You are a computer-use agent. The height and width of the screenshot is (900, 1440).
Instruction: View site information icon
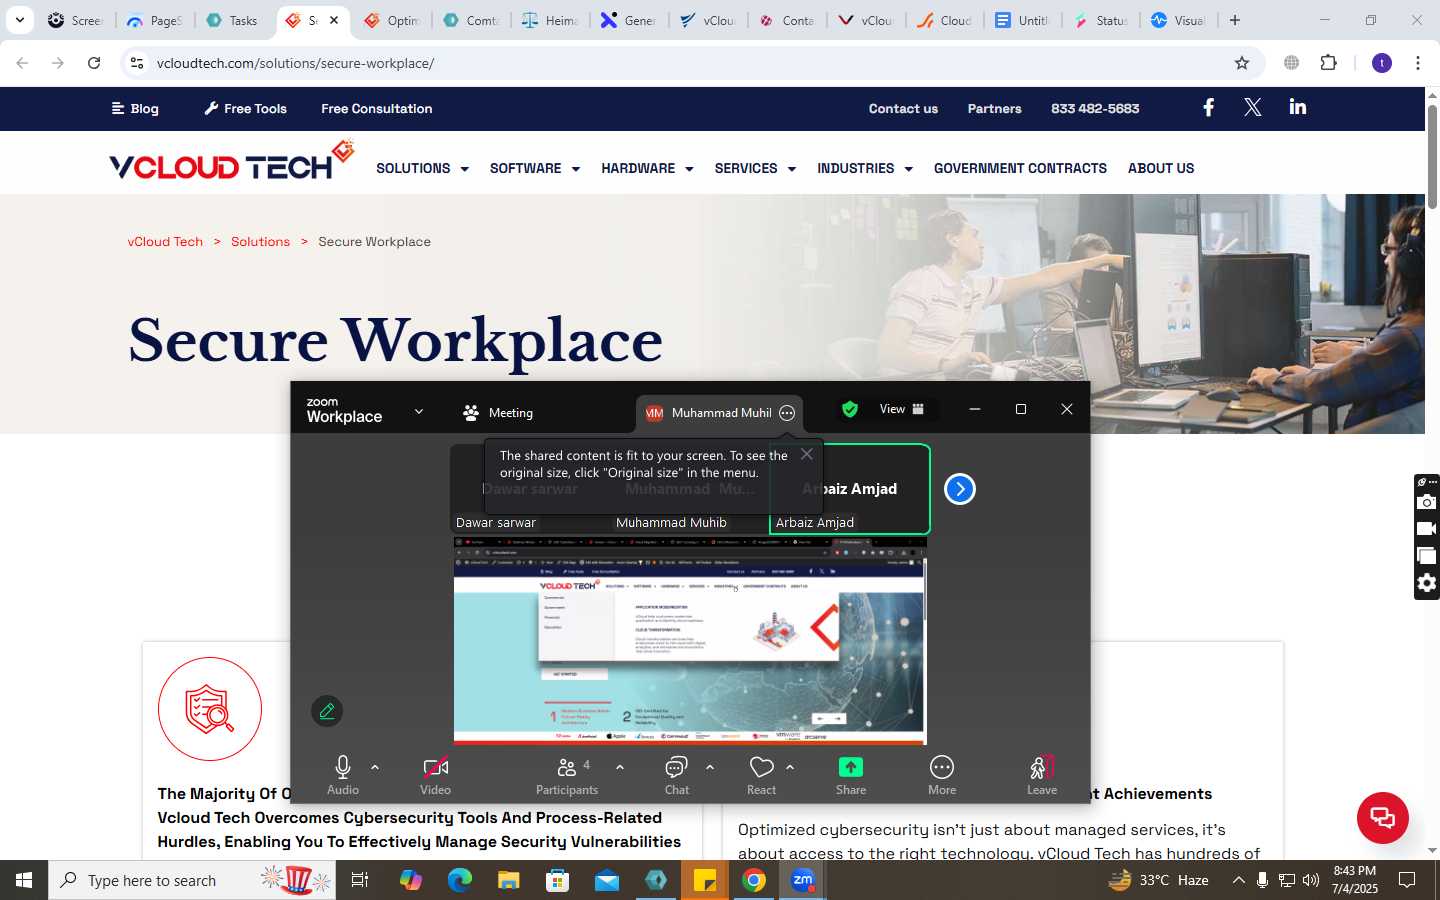tap(137, 63)
